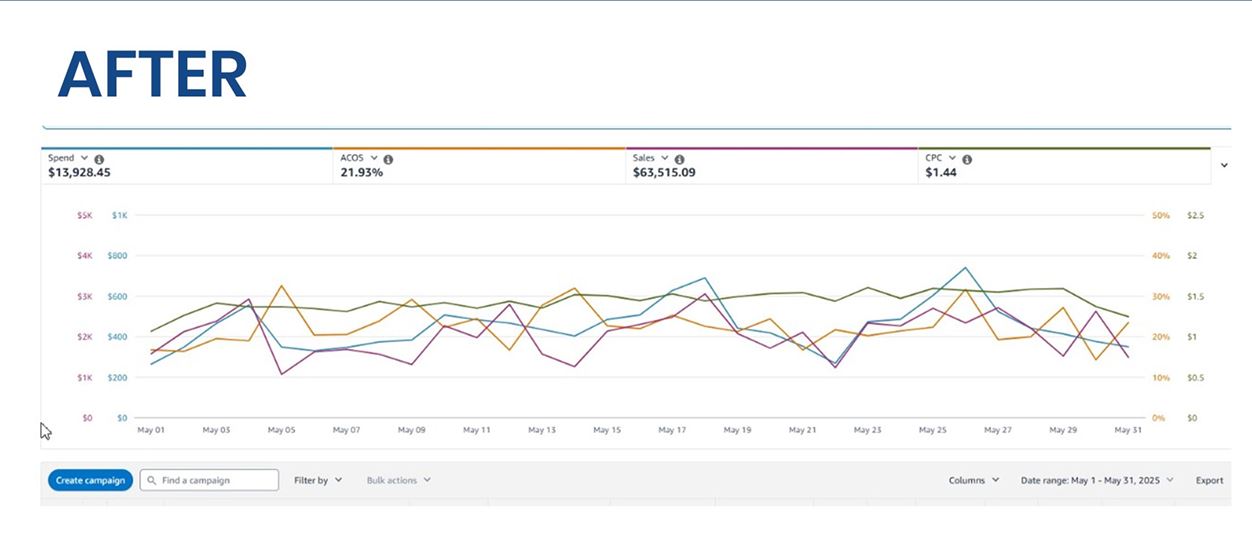This screenshot has height=553, width=1252.
Task: Expand the Filter by dropdown
Action: [318, 481]
